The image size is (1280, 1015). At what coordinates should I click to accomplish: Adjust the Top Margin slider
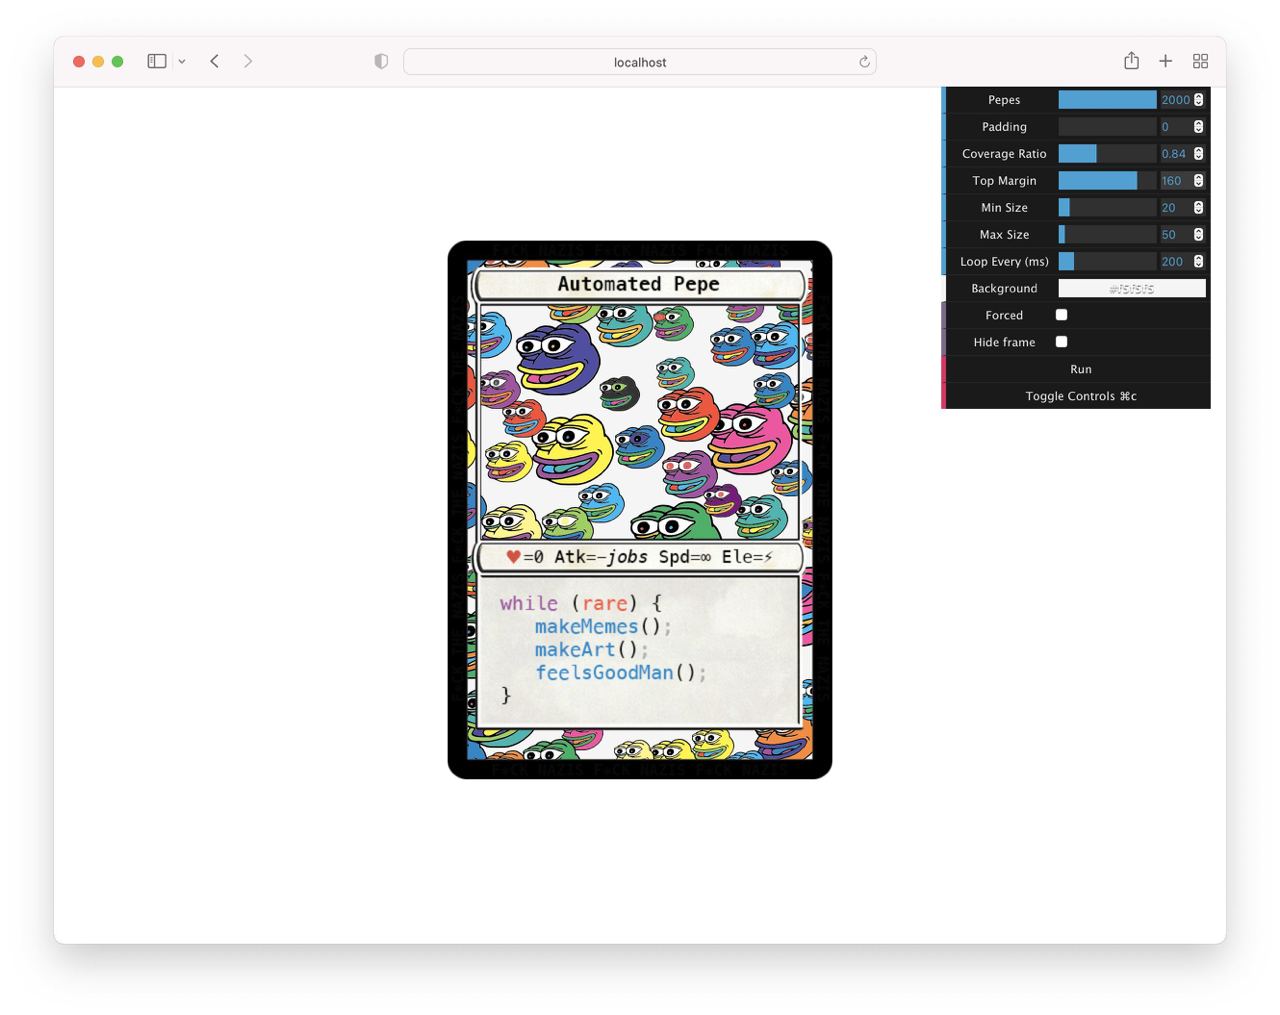1107,181
